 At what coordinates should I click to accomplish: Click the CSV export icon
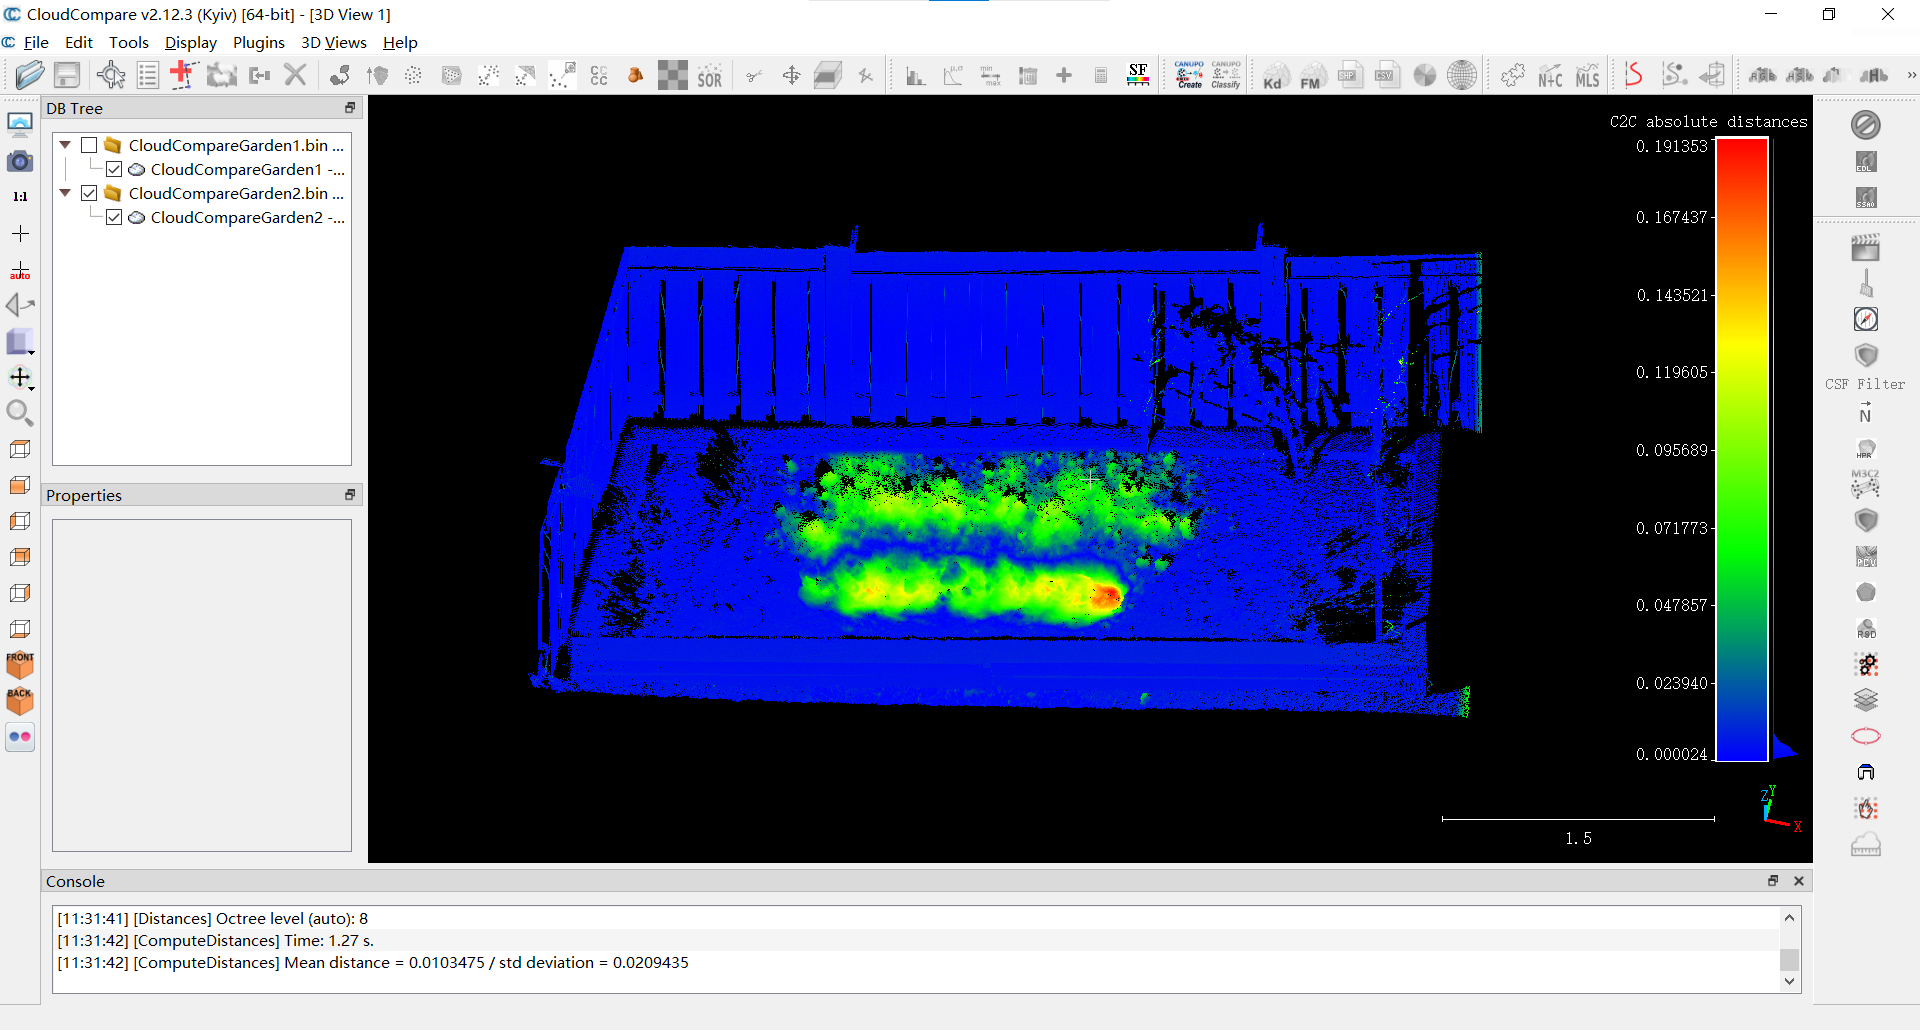(x=1387, y=75)
